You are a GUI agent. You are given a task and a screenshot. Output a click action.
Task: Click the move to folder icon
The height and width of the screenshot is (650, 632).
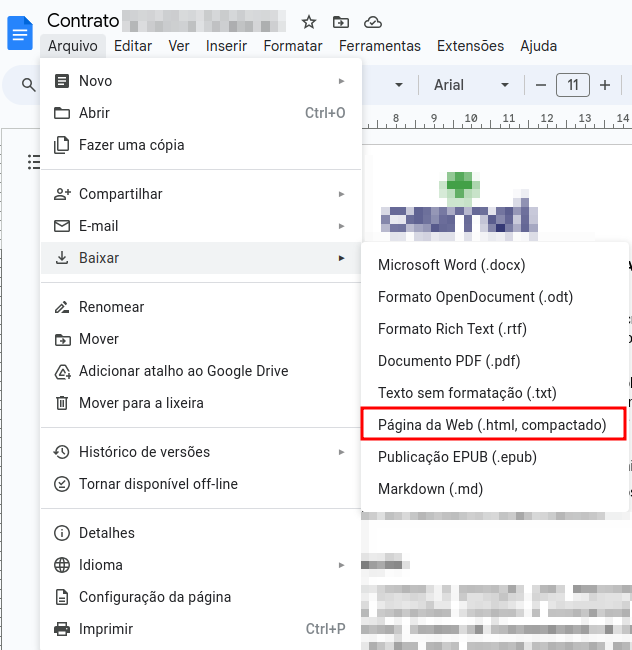pos(341,22)
